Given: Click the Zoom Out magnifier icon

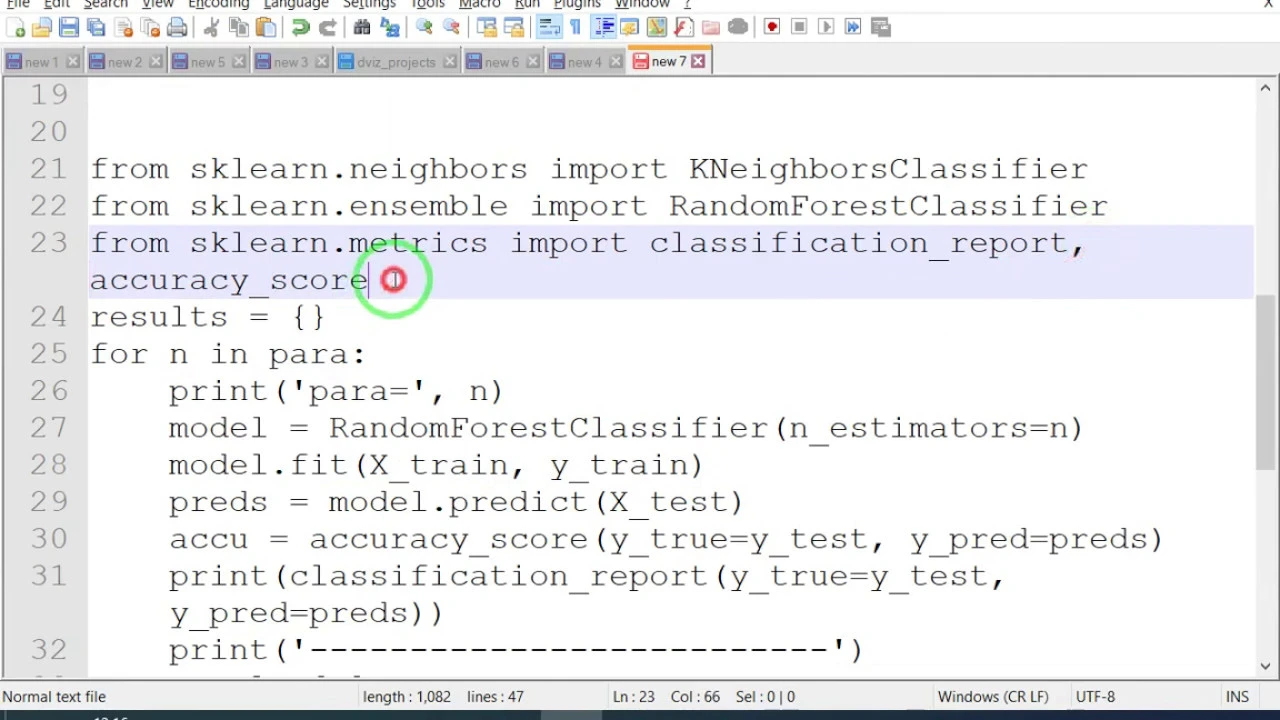Looking at the screenshot, I should click(x=451, y=27).
